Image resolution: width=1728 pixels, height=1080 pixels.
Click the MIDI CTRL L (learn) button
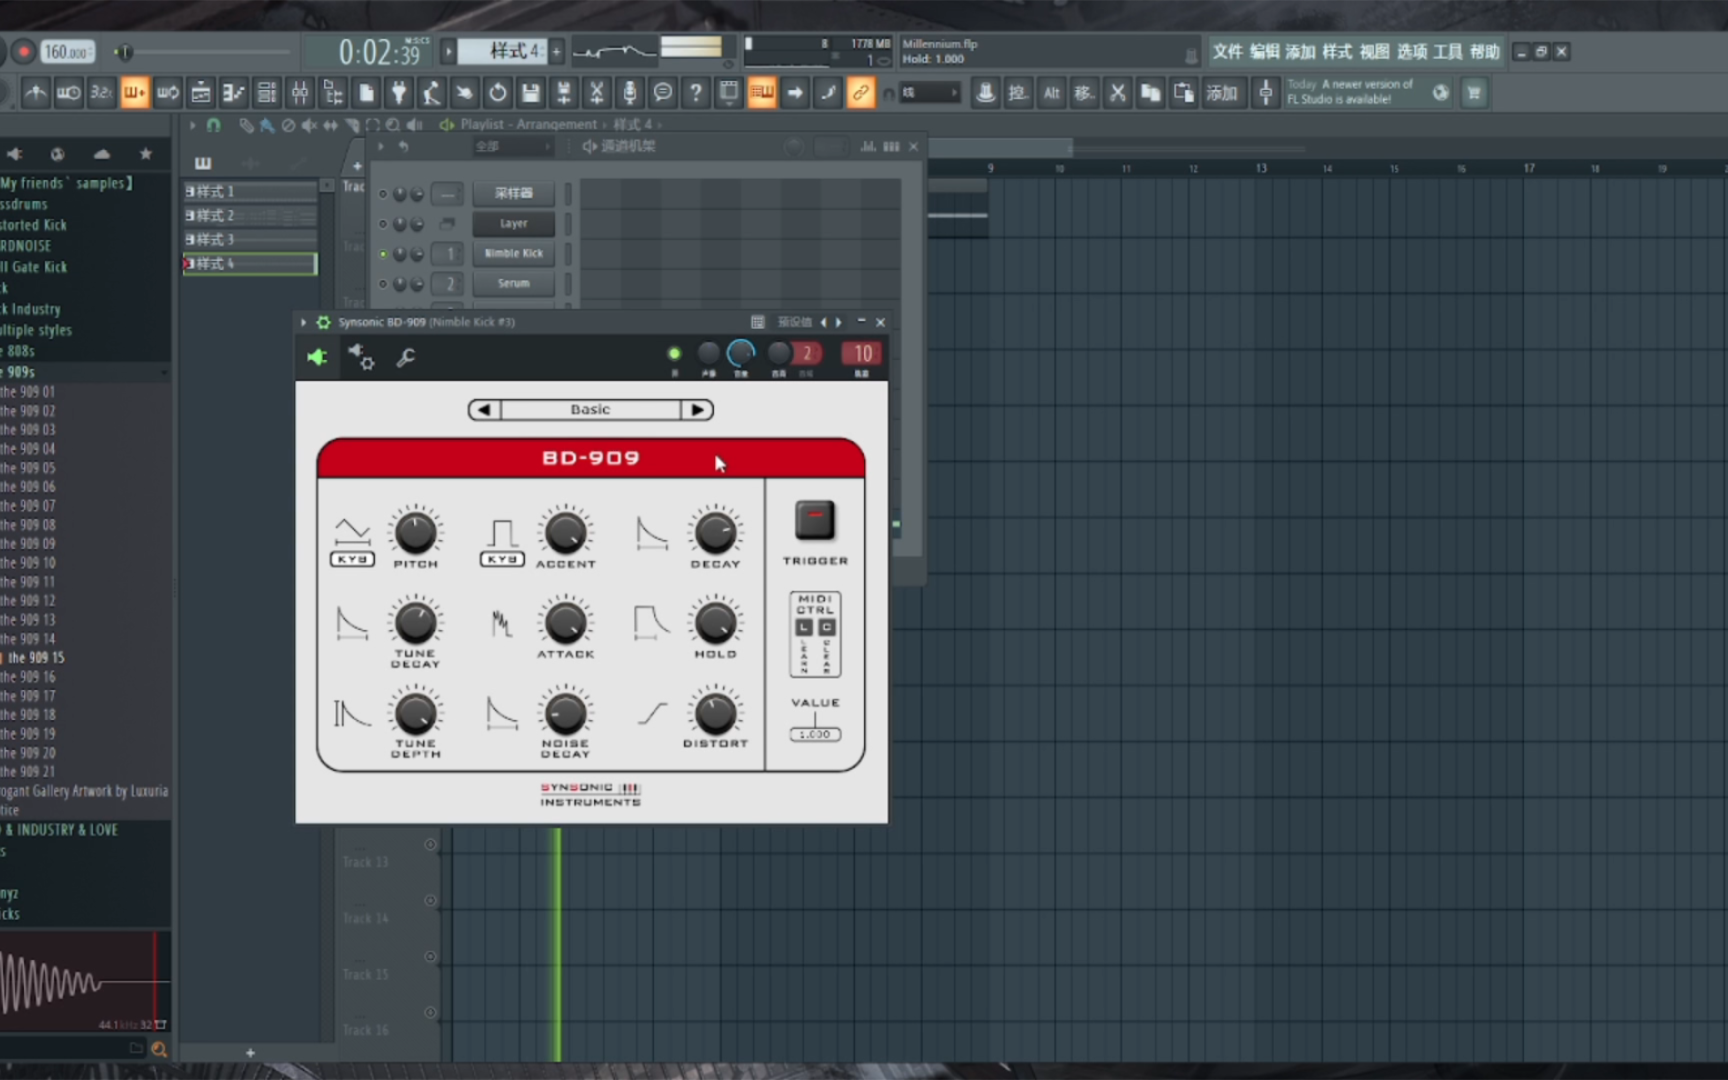(804, 627)
